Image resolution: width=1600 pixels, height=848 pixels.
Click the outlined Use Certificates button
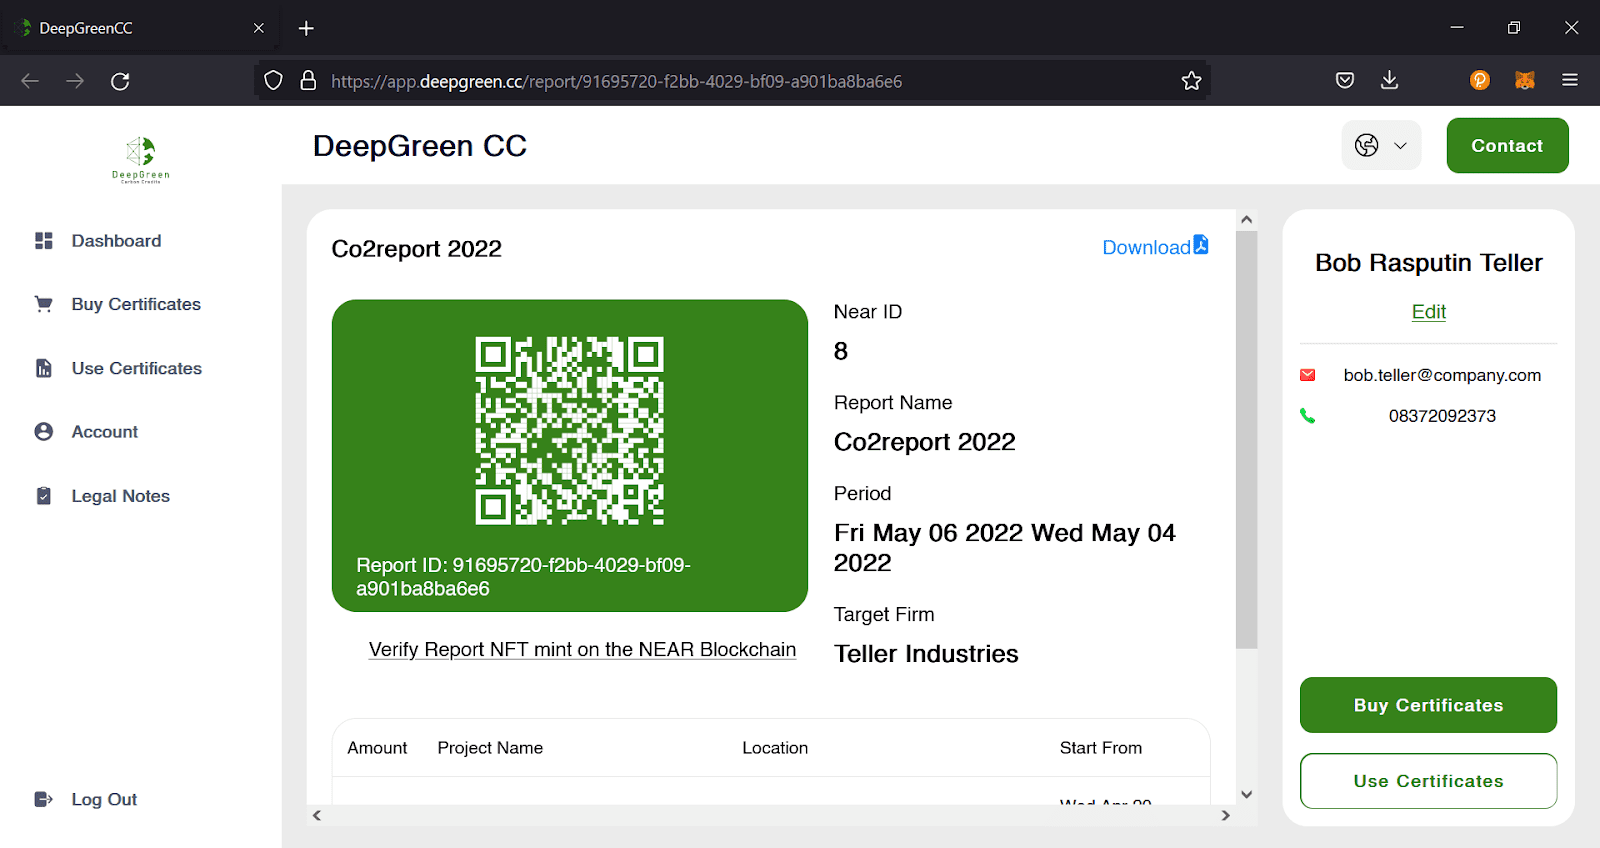point(1428,781)
